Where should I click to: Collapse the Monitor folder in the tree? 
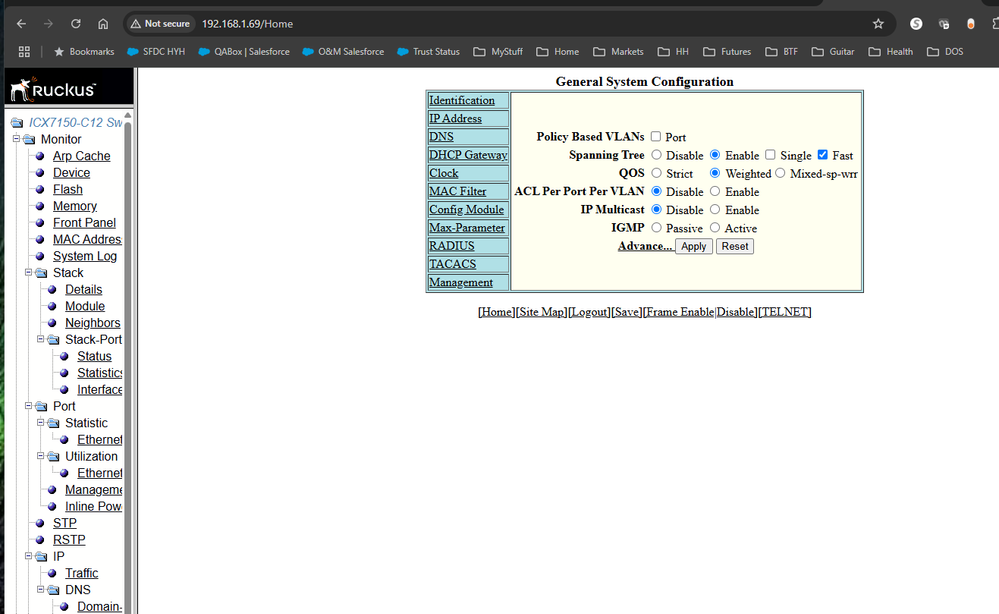[14, 138]
